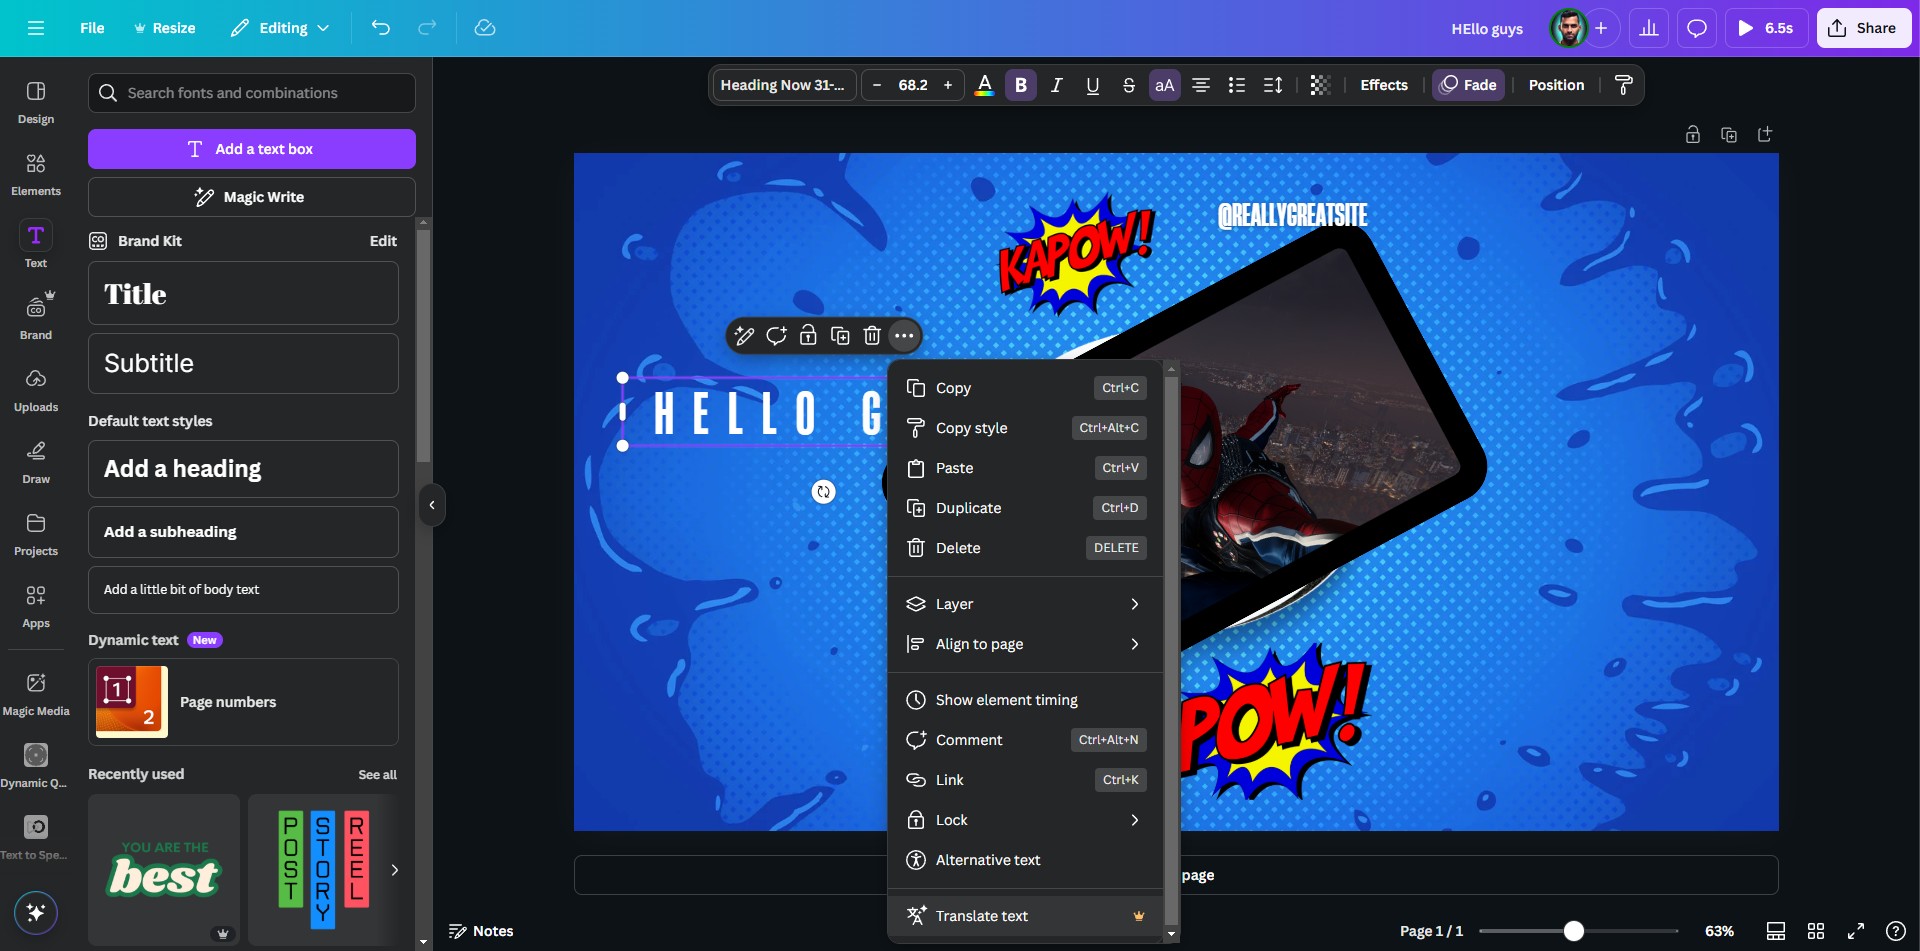This screenshot has width=1920, height=951.
Task: Open the Projects sidebar panel
Action: [x=36, y=534]
